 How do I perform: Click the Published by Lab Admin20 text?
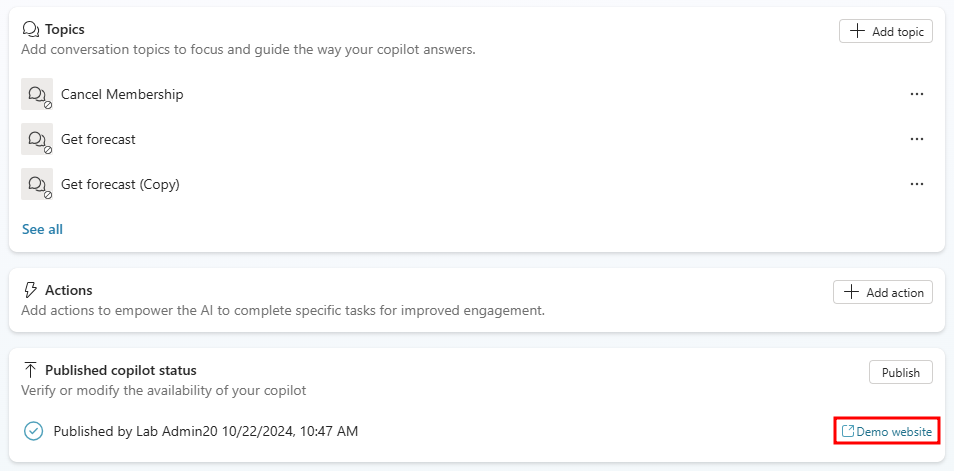(205, 431)
